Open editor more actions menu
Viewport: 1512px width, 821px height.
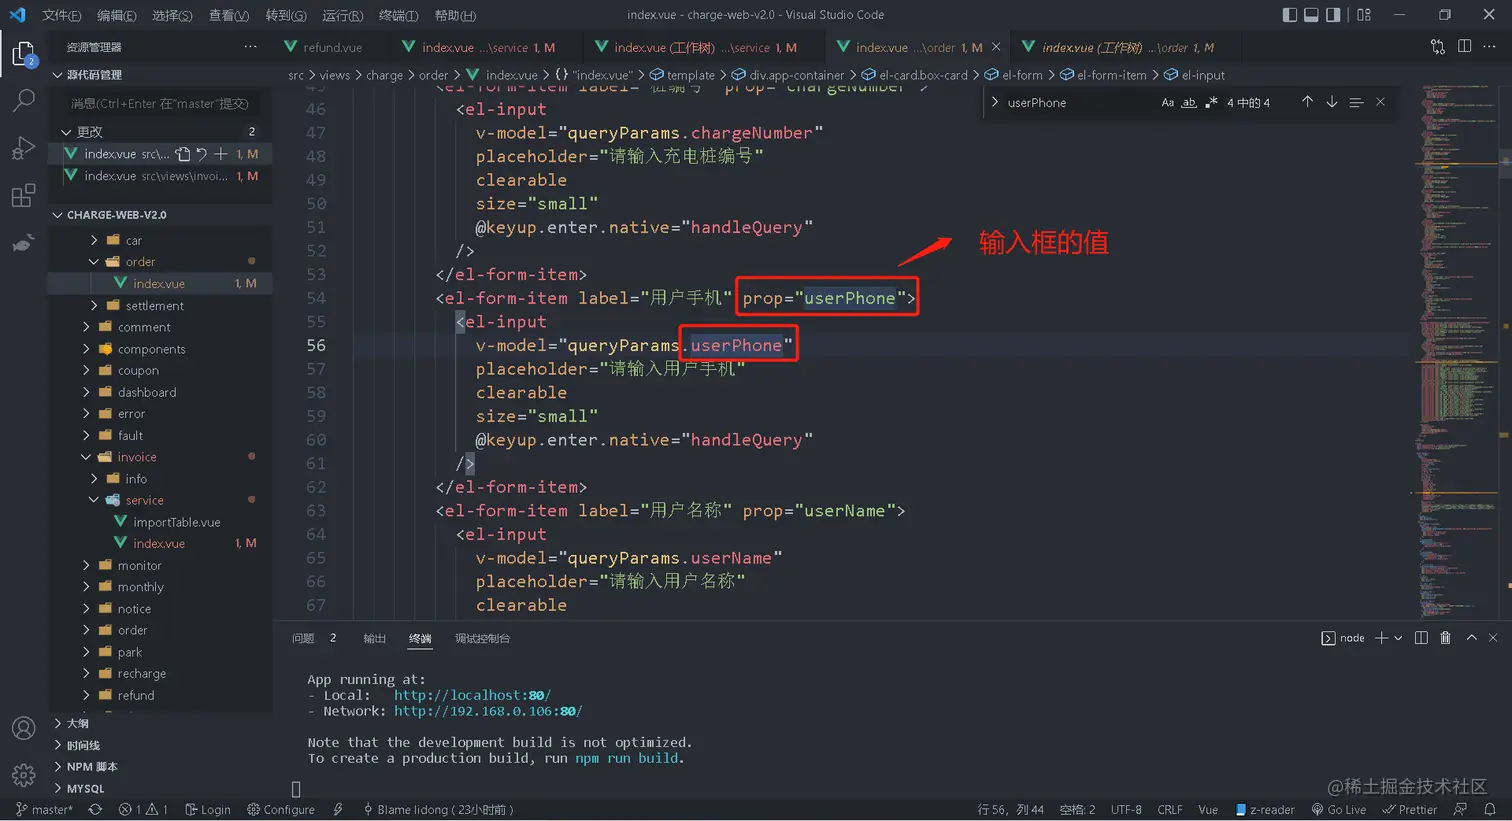pyautogui.click(x=1489, y=47)
